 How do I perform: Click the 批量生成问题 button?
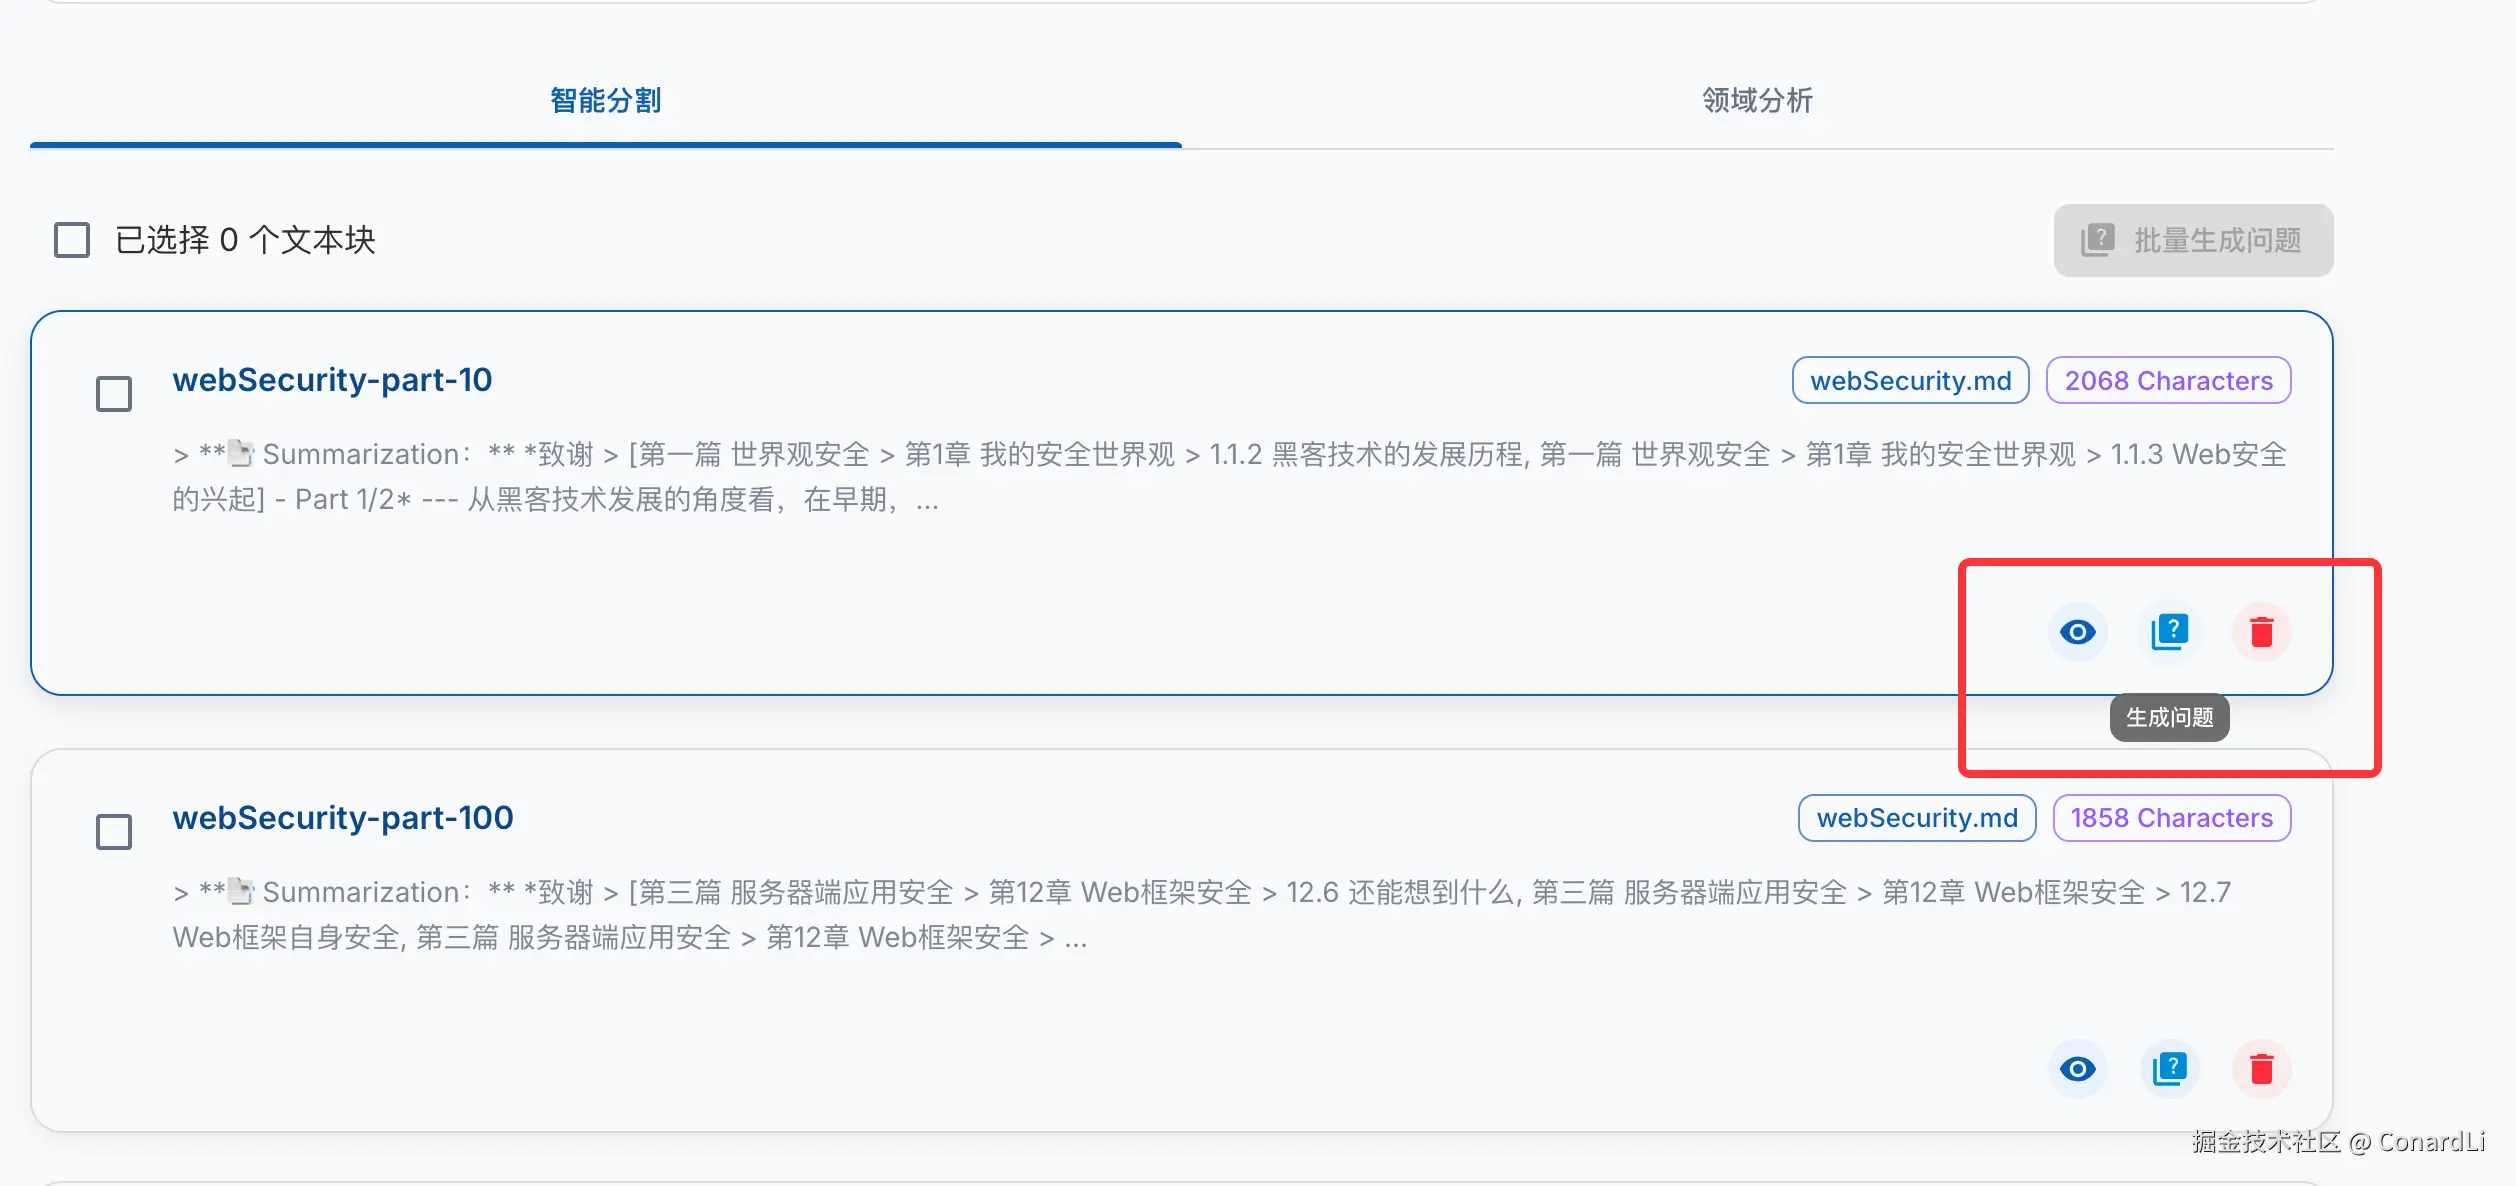pyautogui.click(x=2193, y=241)
